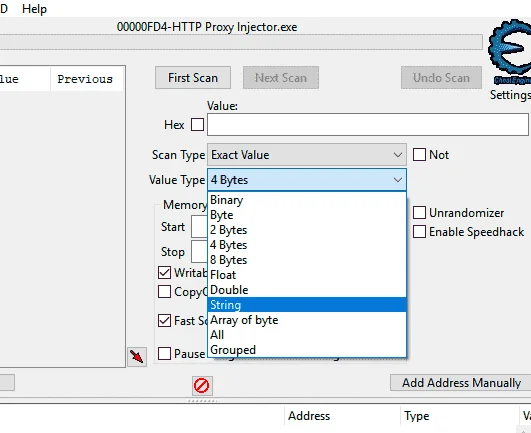Click into the Value input field
The height and width of the screenshot is (433, 531).
(x=368, y=125)
